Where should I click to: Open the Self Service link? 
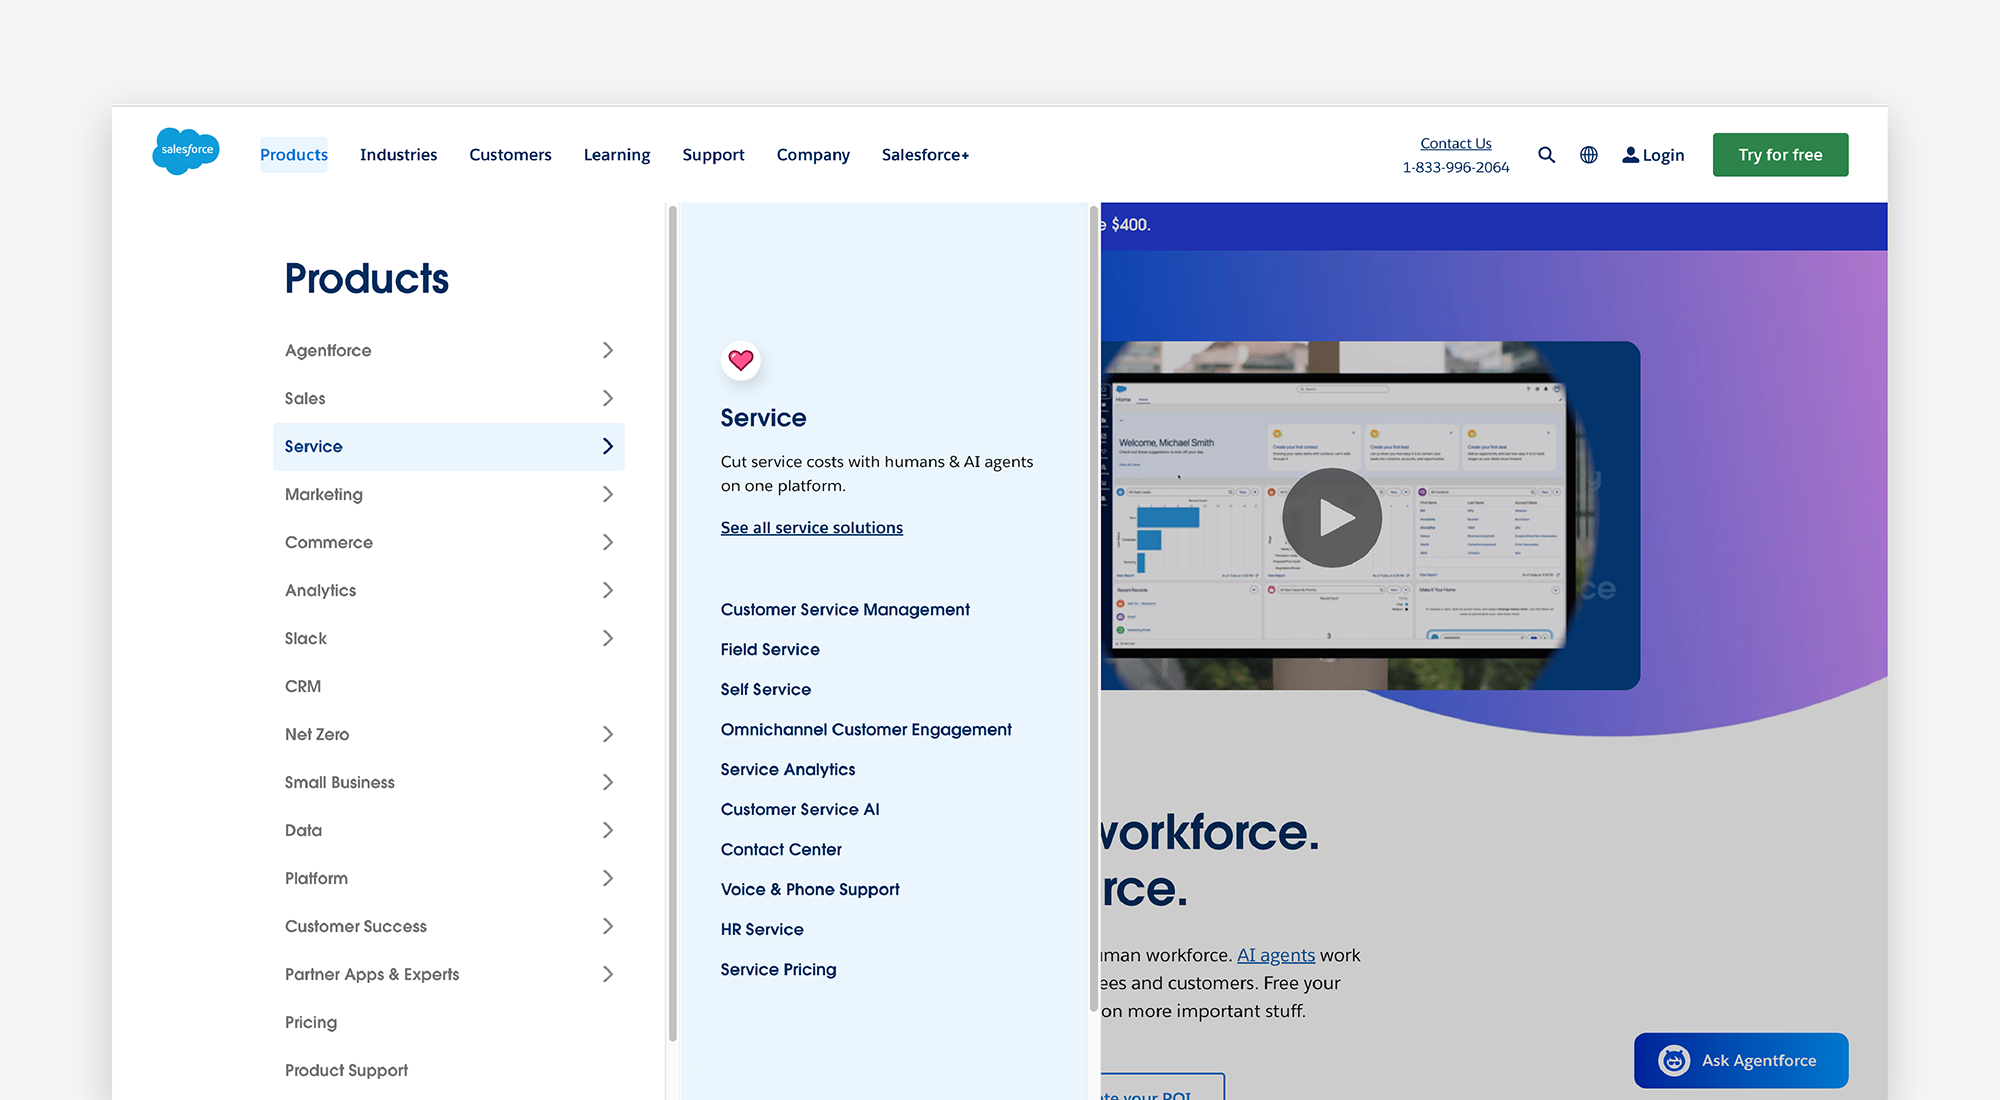tap(765, 689)
